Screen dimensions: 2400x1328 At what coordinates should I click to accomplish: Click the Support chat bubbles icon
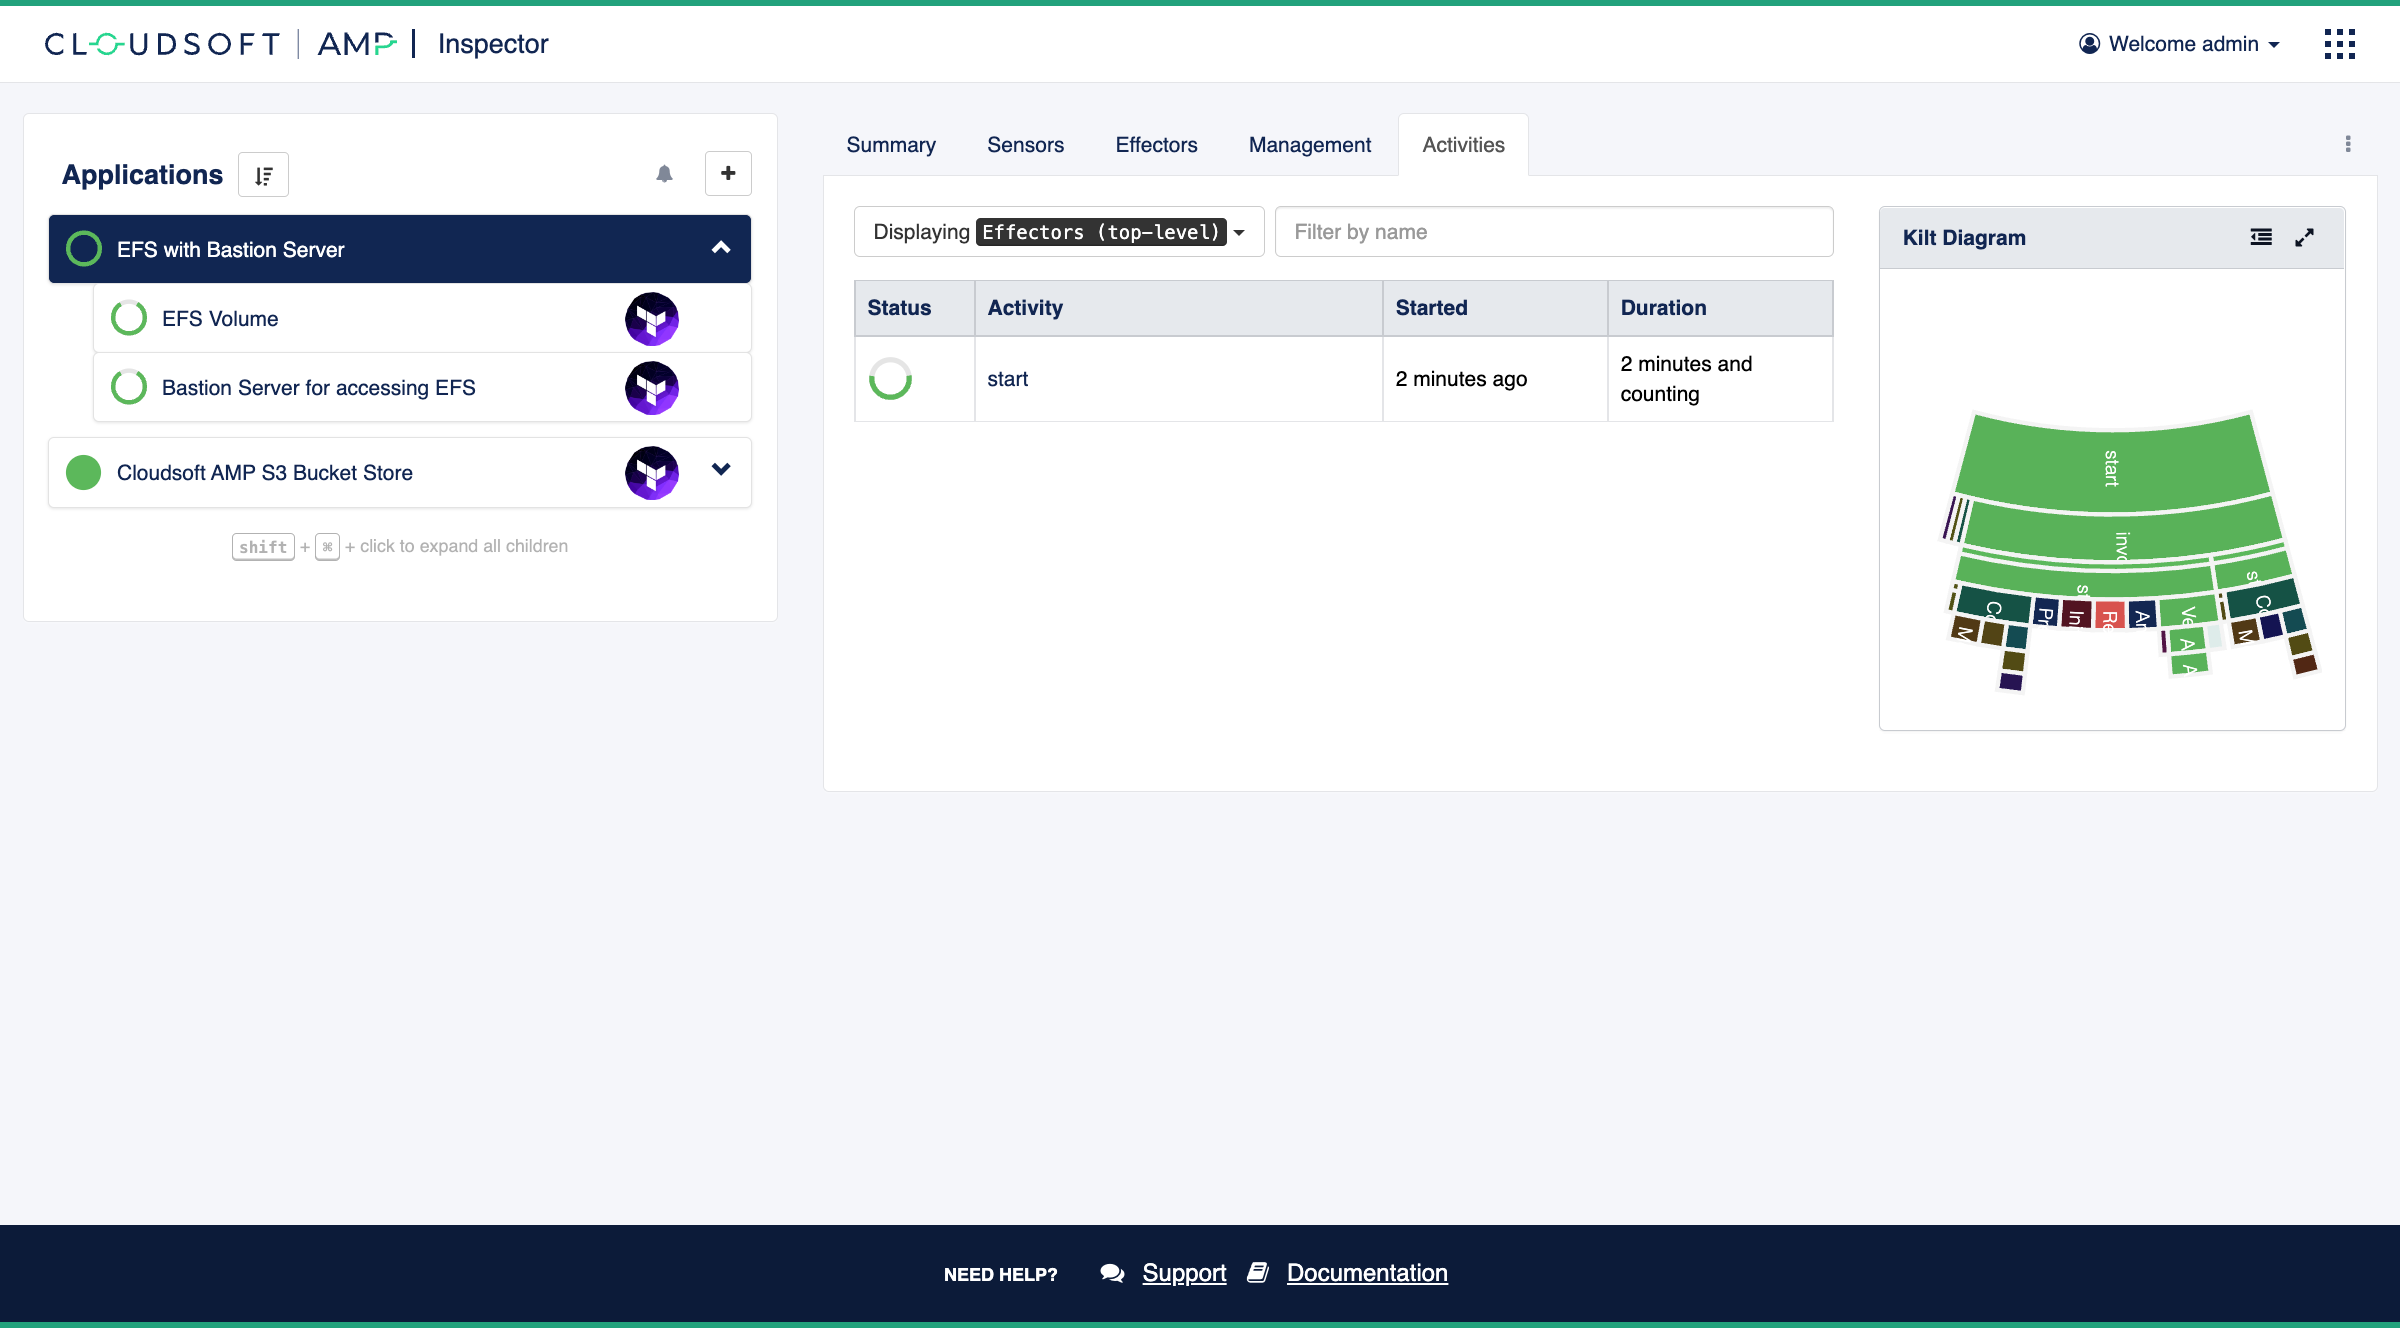click(1112, 1273)
